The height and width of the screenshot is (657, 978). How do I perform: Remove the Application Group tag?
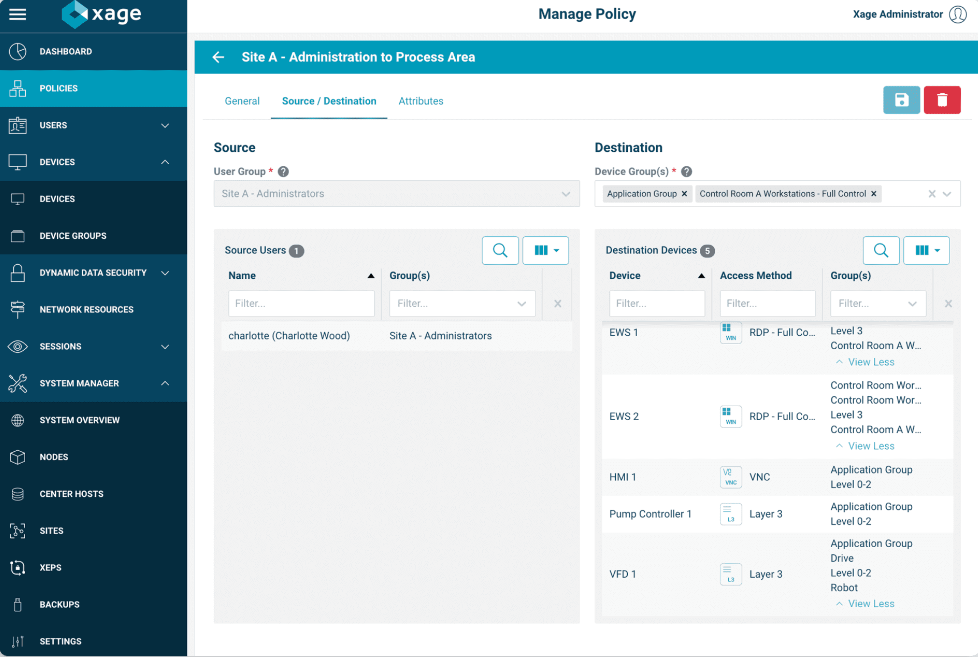(684, 194)
